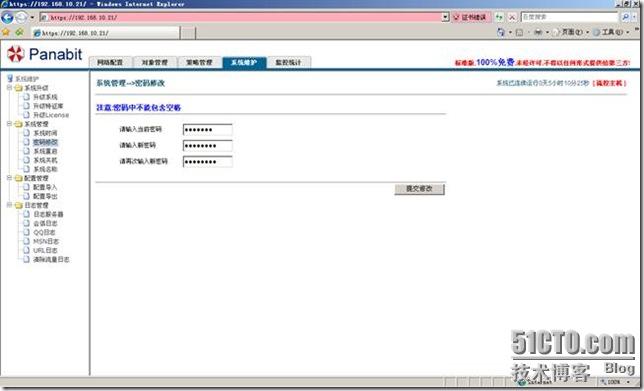
Task: Collapse the 配置管理 tree branch
Action: pyautogui.click(x=9, y=178)
